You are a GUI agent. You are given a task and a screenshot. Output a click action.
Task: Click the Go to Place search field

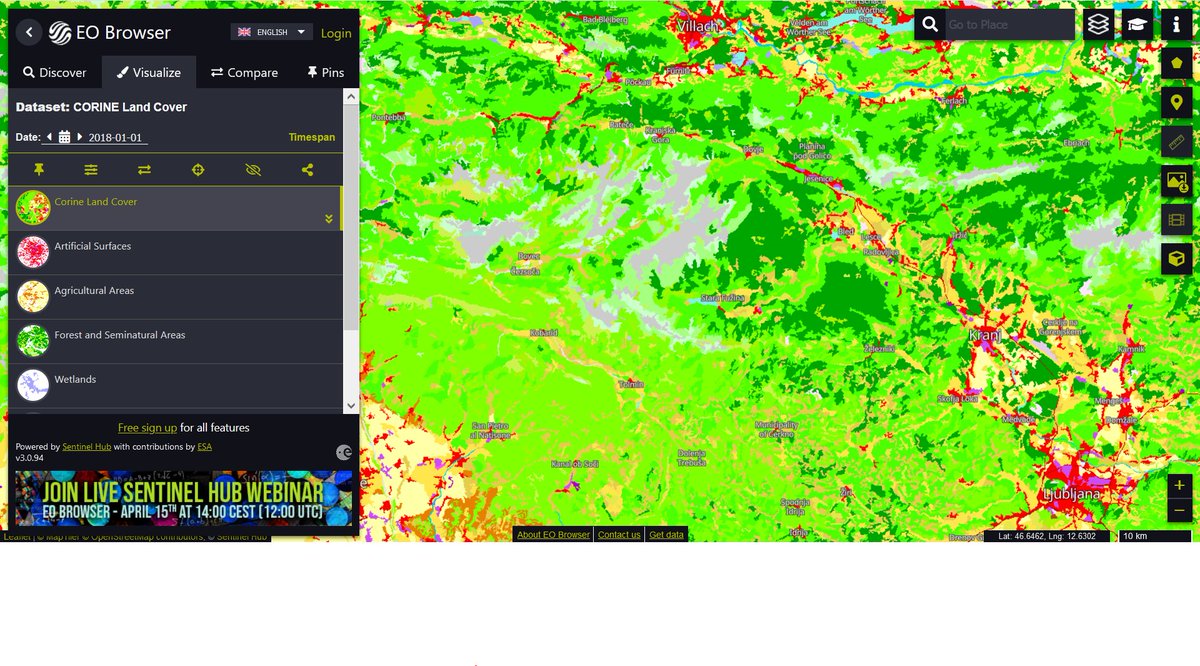[x=1010, y=24]
